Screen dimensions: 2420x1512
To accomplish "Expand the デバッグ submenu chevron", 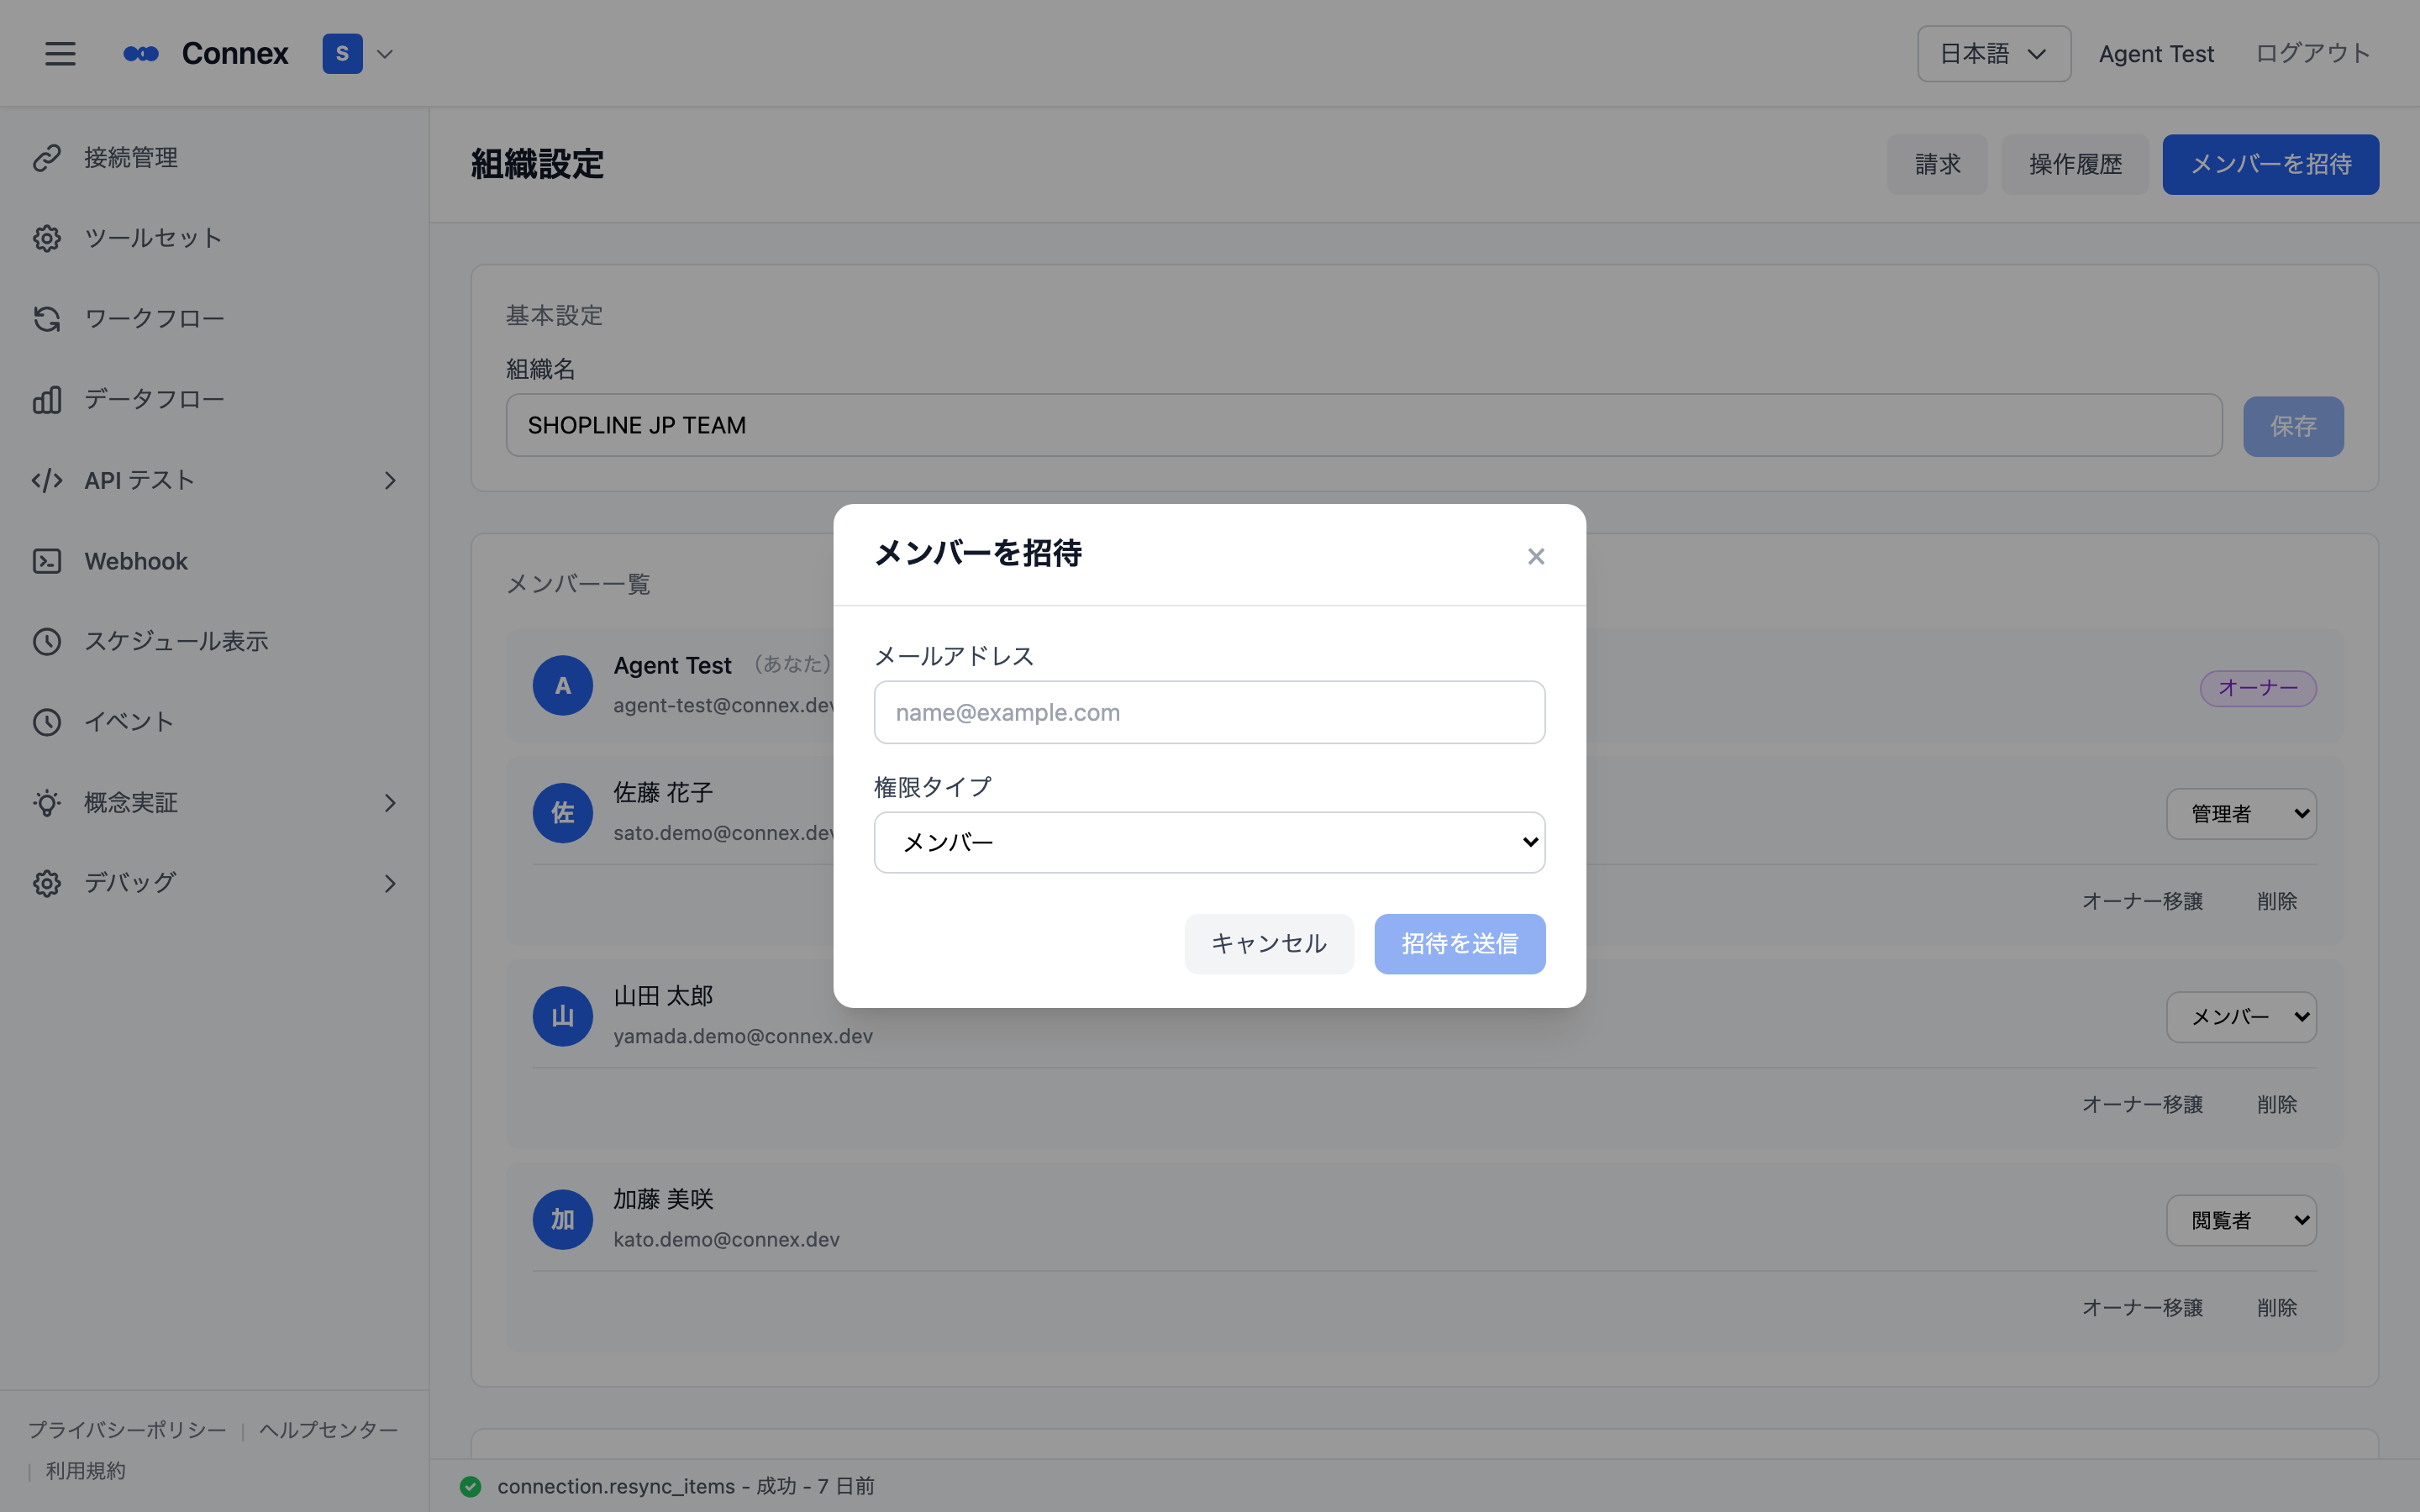I will [390, 884].
